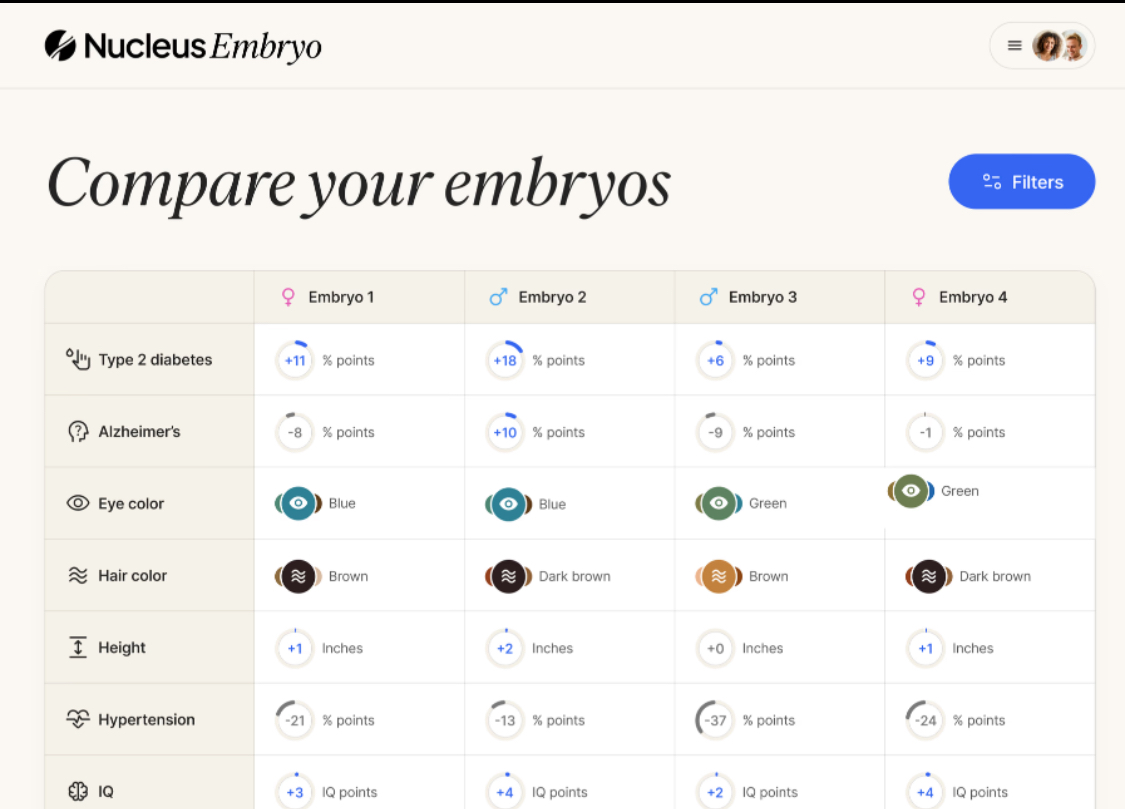Click the Hypertension heartbeat icon

pyautogui.click(x=78, y=720)
